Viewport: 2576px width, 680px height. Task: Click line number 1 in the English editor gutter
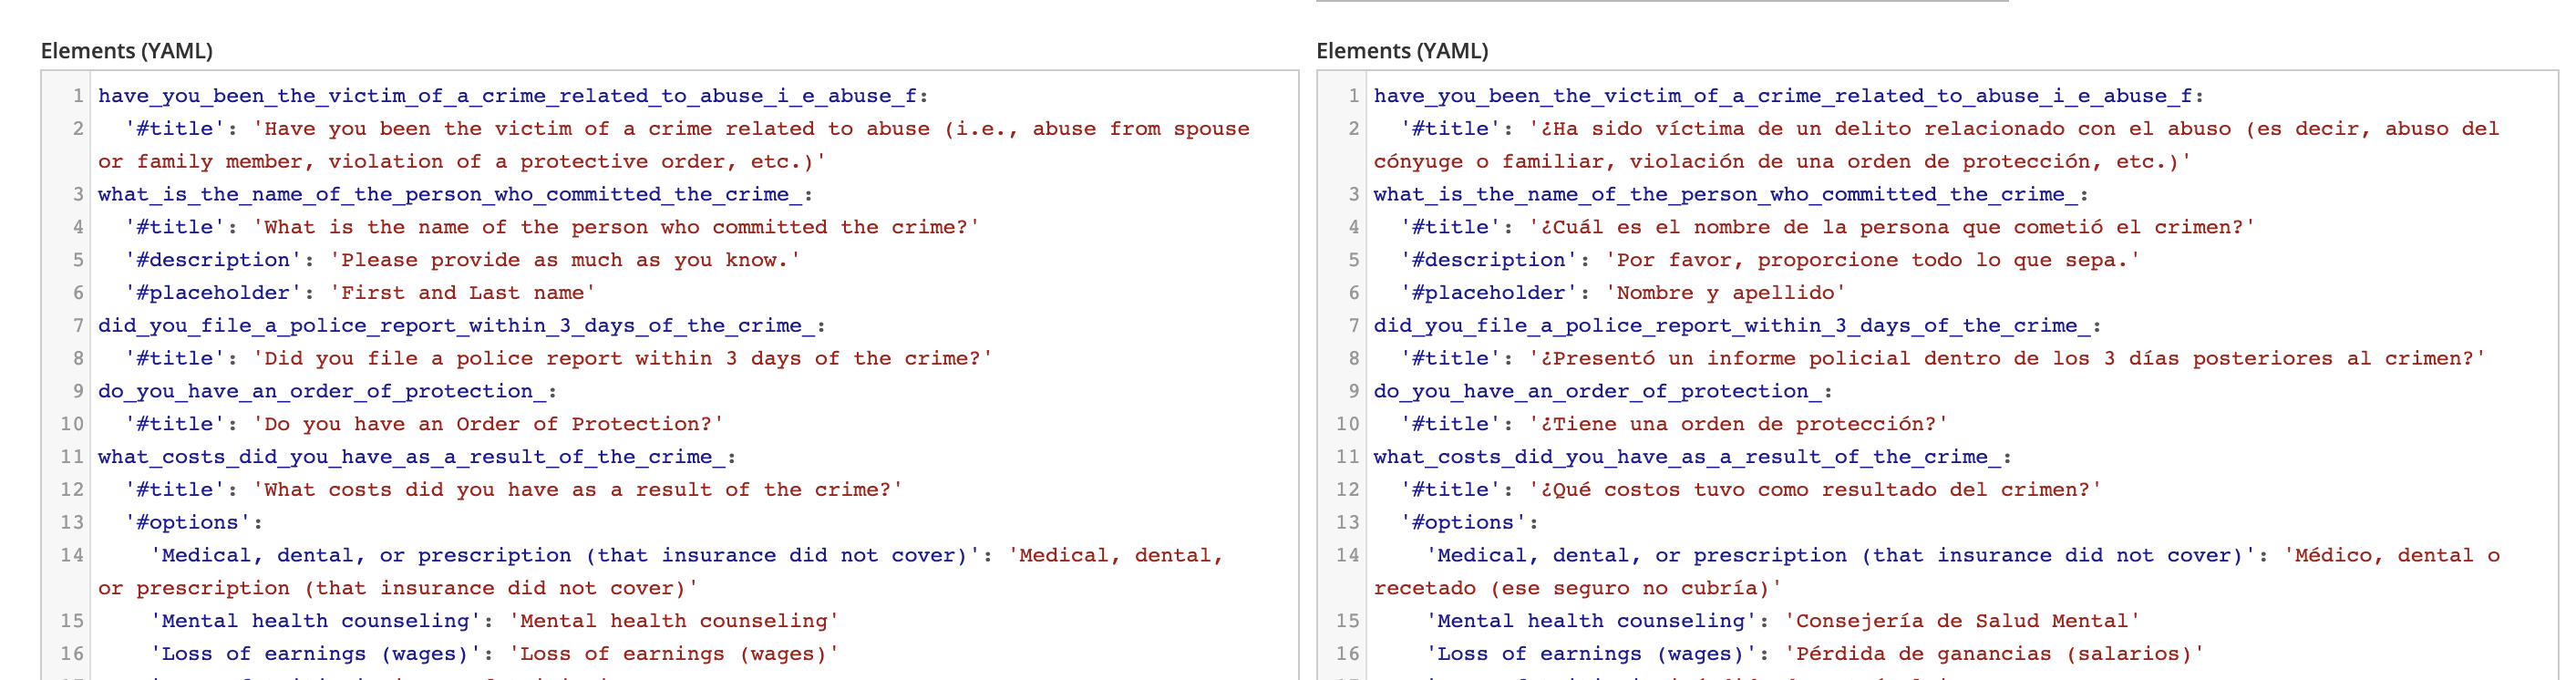point(78,96)
